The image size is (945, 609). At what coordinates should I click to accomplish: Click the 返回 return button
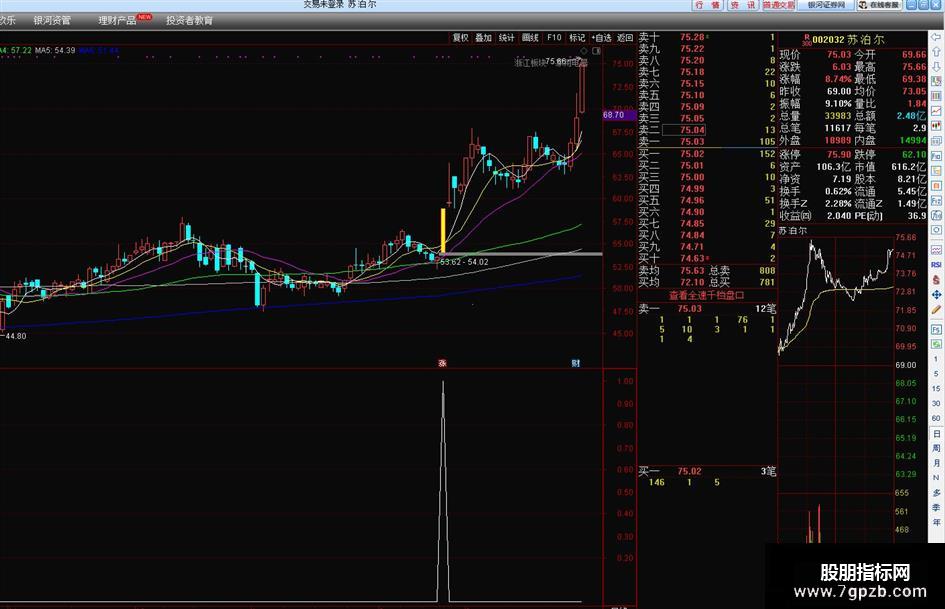(x=626, y=37)
